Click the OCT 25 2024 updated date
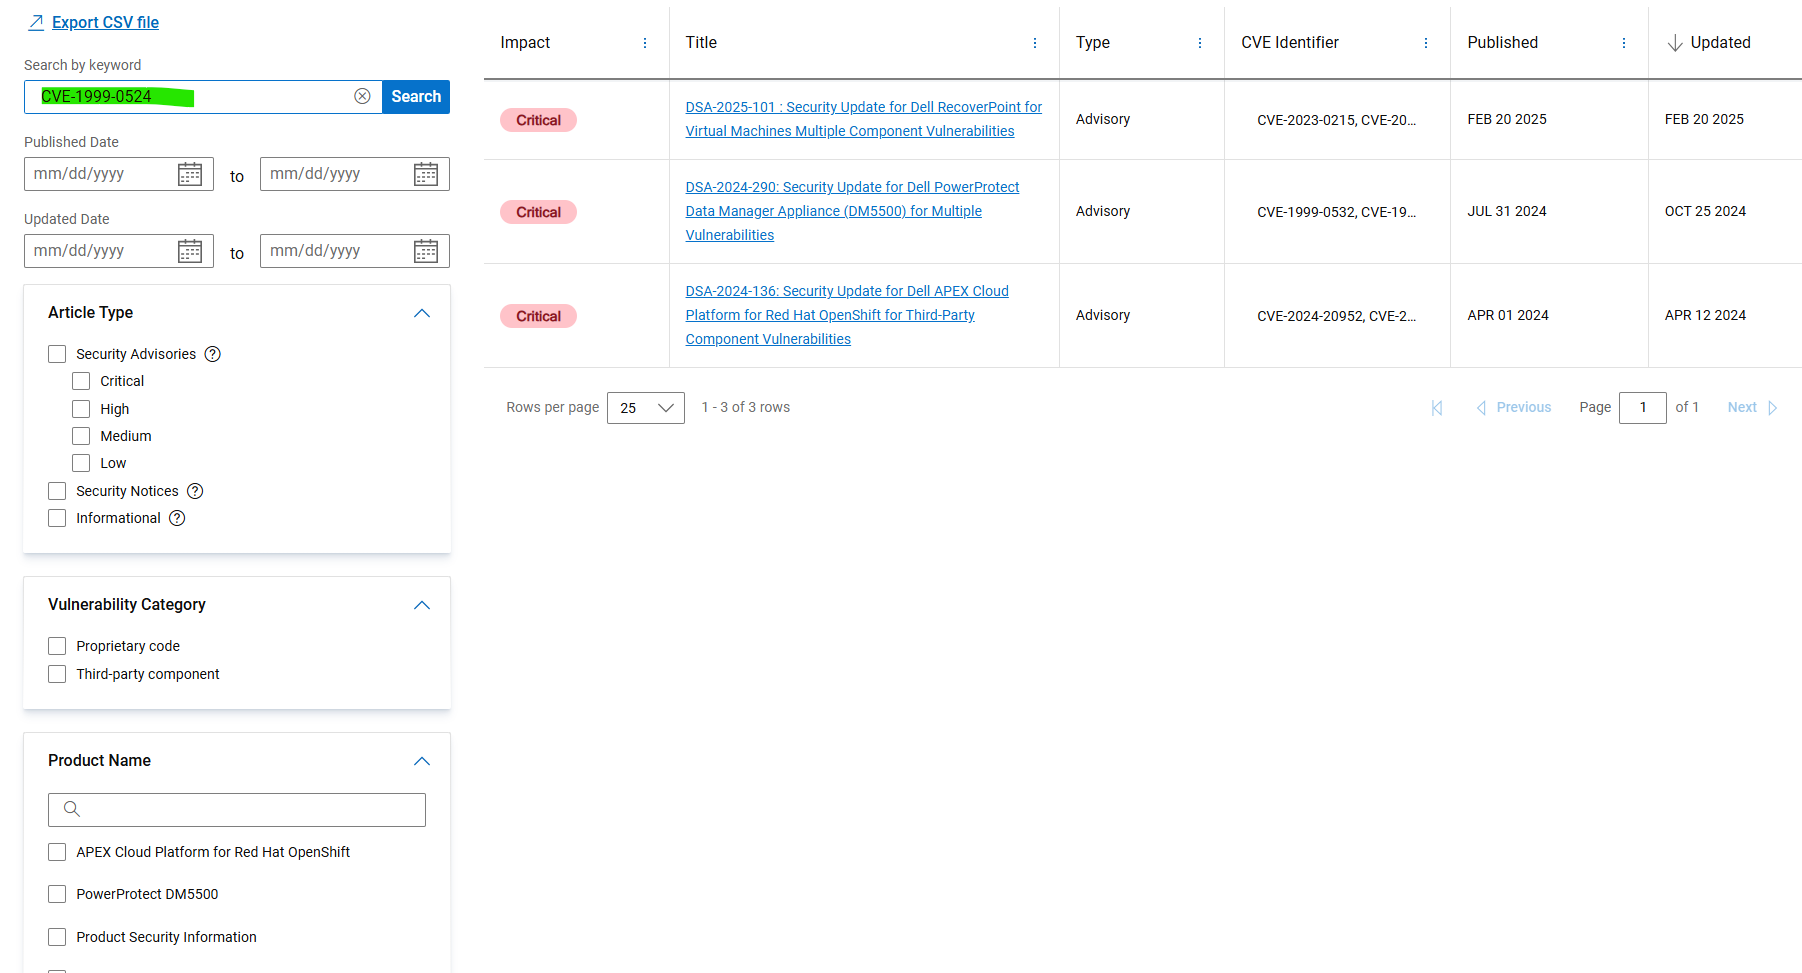The height and width of the screenshot is (973, 1802). click(1705, 211)
